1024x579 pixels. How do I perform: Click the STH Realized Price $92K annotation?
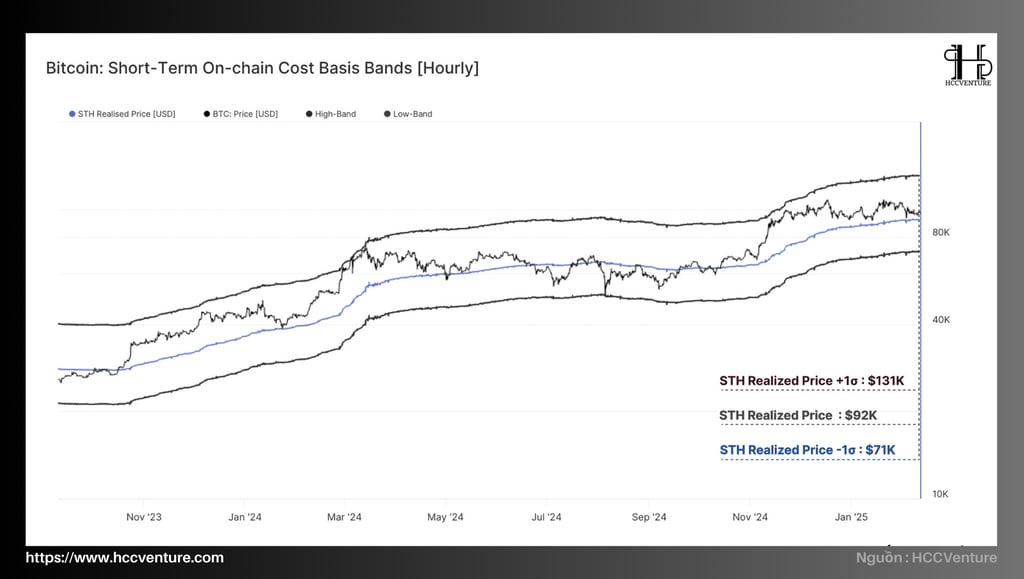point(798,415)
